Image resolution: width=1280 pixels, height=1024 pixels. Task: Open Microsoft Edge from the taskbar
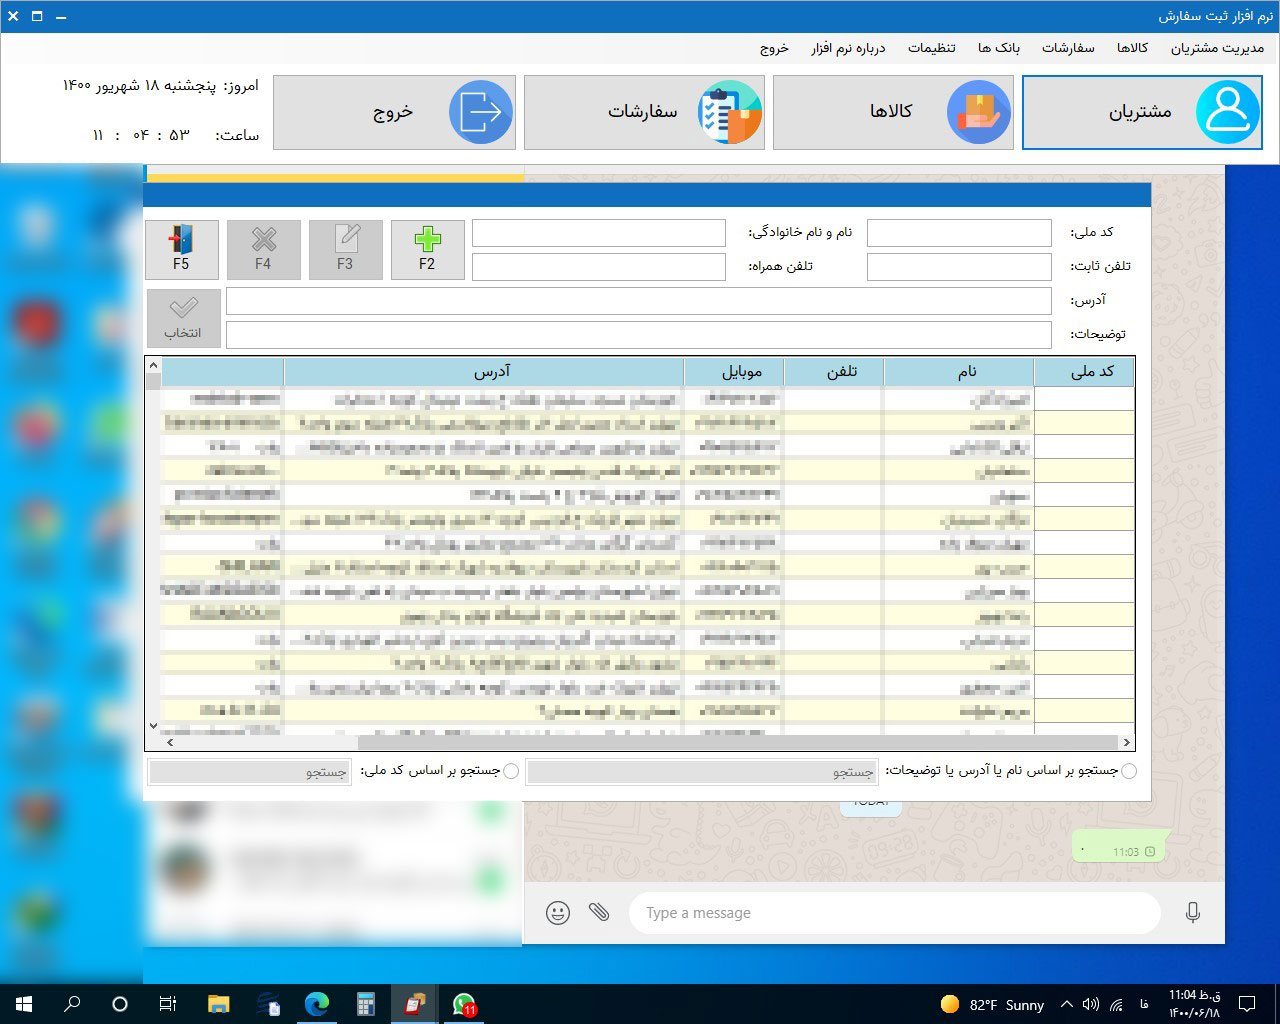(x=317, y=1004)
